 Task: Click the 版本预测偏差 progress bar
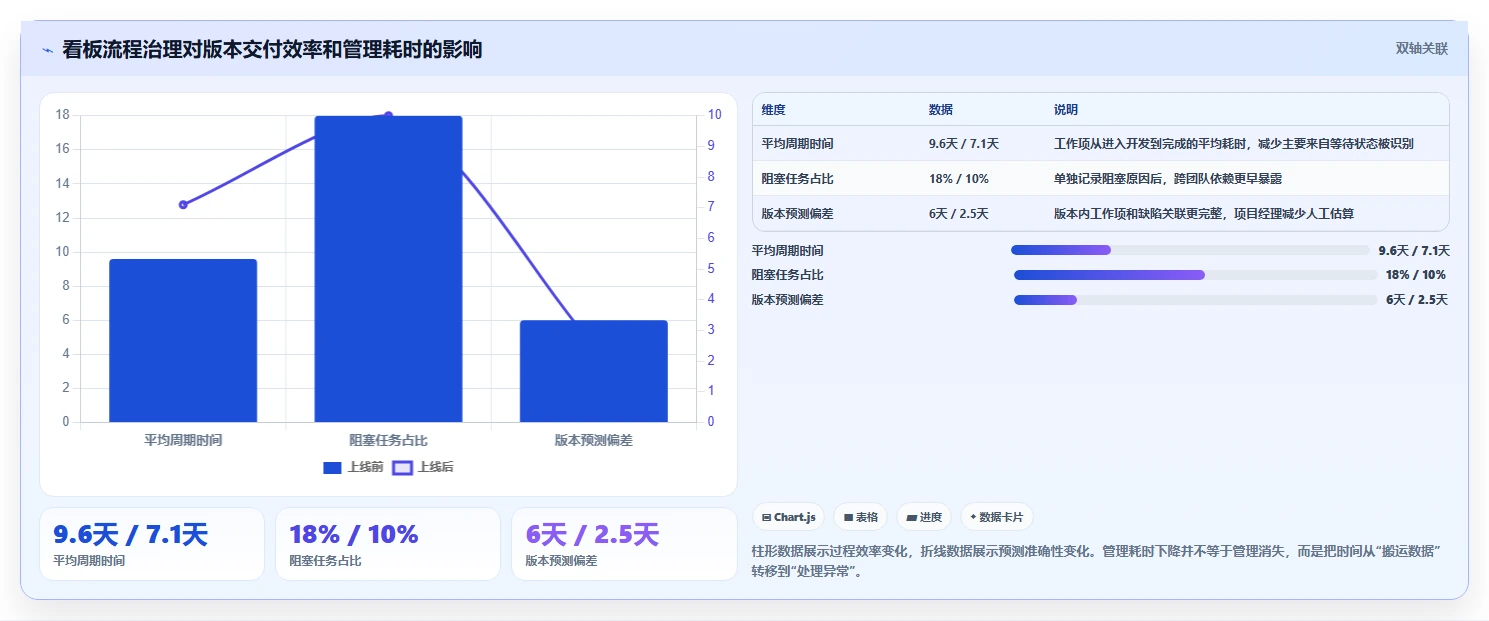[1196, 300]
